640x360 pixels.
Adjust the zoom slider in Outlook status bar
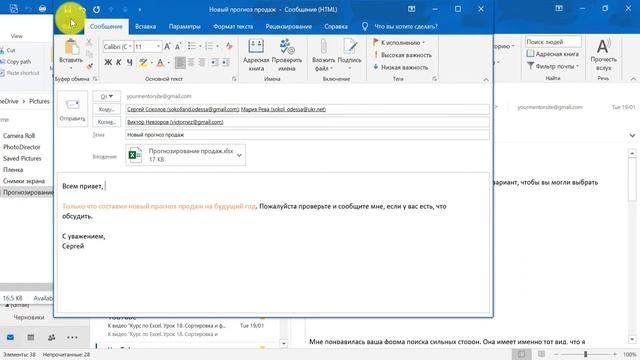(x=585, y=354)
